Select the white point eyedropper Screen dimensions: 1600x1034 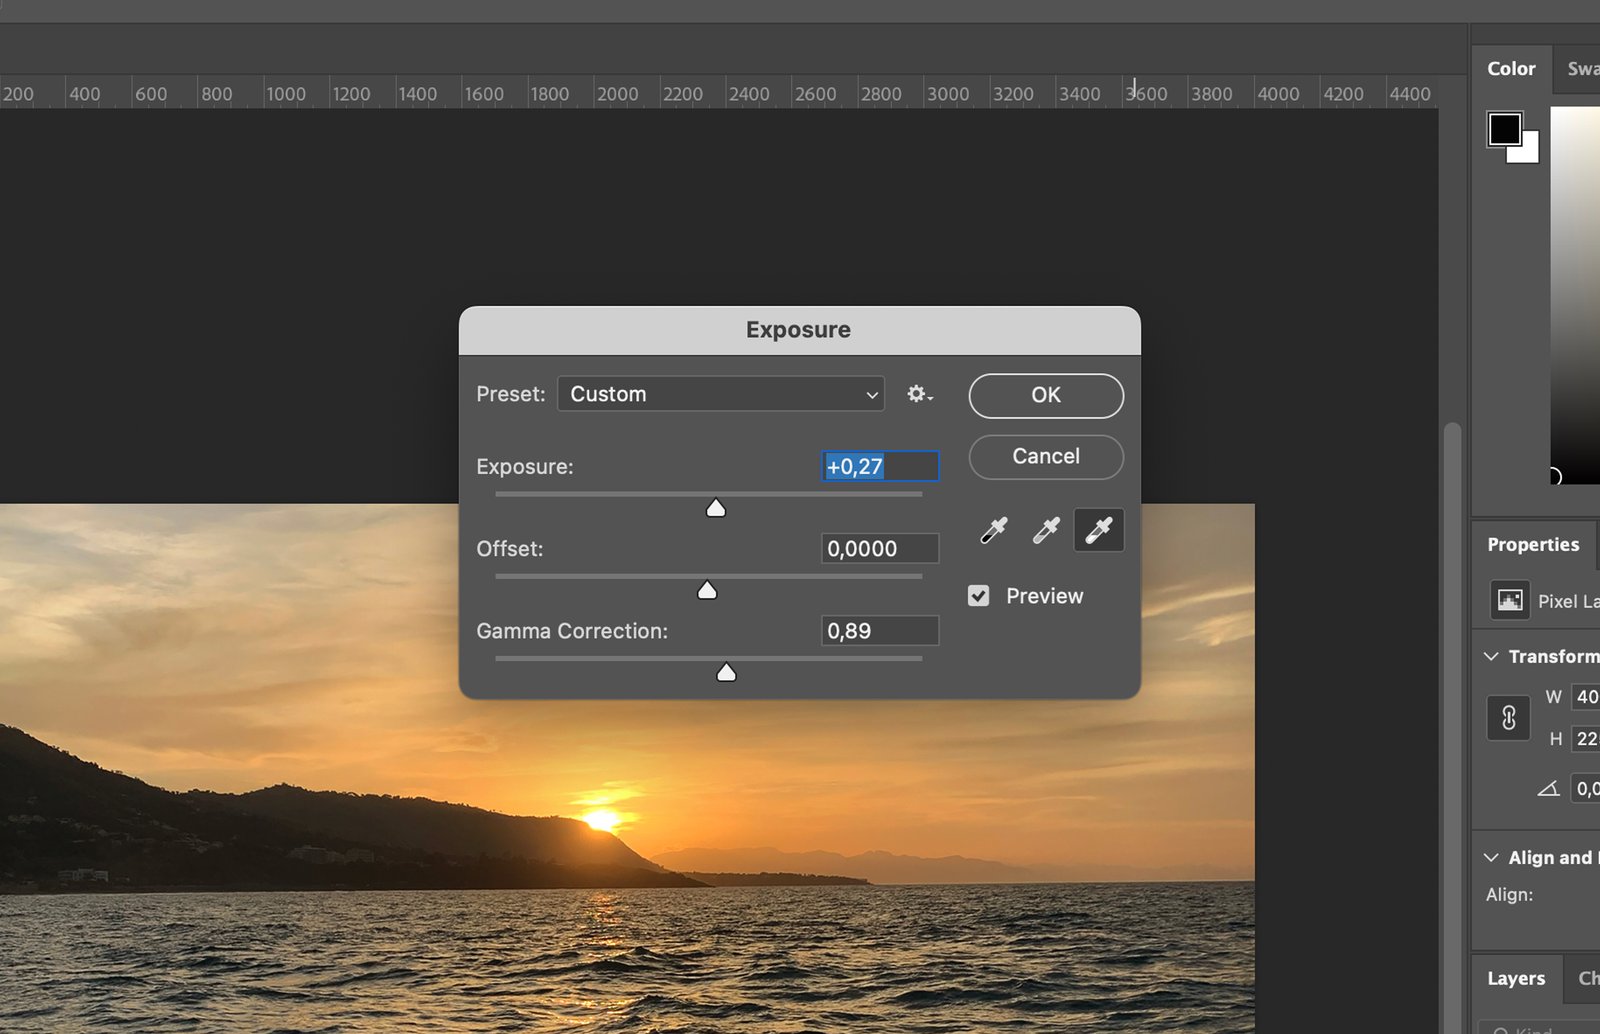click(1098, 530)
